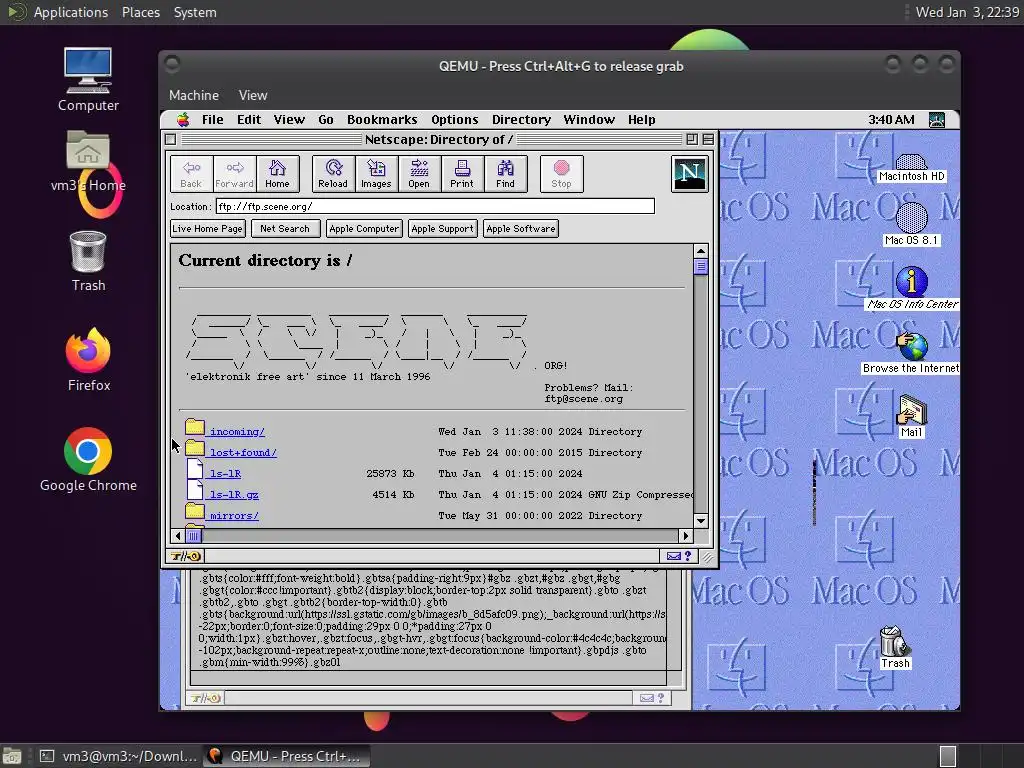Click the Apple Support button
This screenshot has height=768, width=1024.
[x=442, y=229]
